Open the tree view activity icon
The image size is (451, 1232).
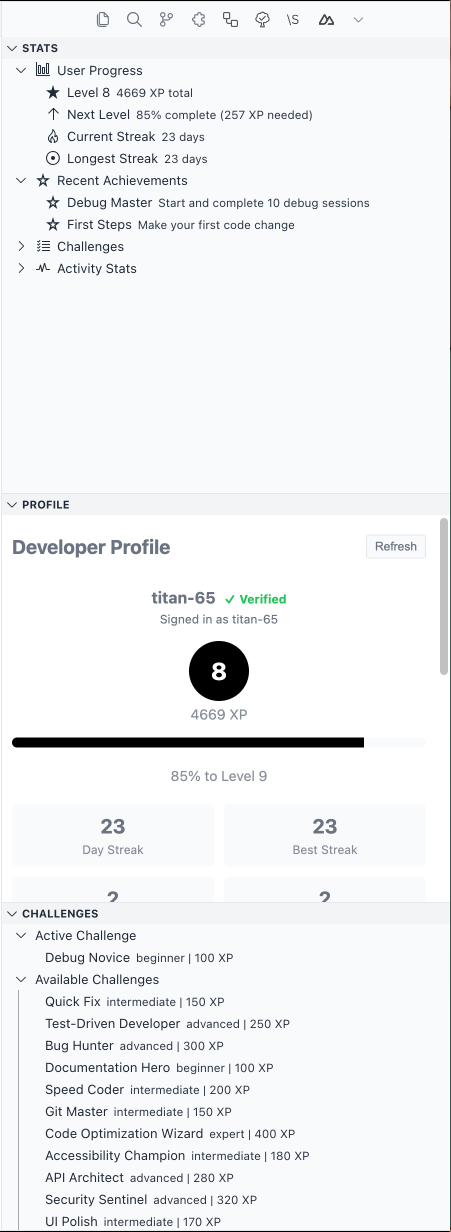point(262,19)
